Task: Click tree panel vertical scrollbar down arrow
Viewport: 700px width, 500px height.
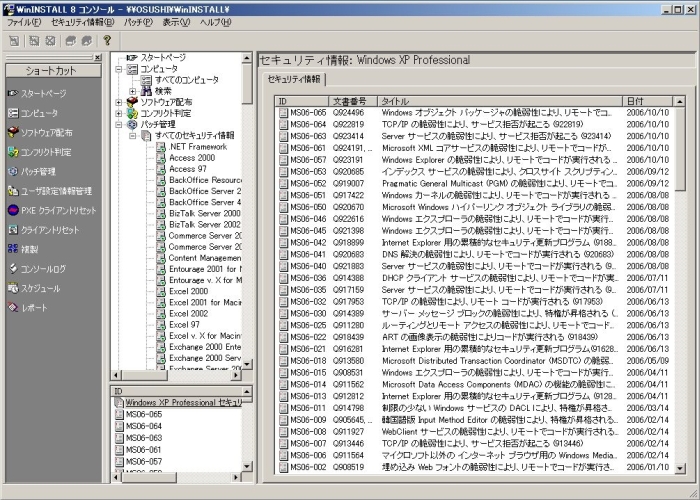Action: pyautogui.click(x=247, y=365)
